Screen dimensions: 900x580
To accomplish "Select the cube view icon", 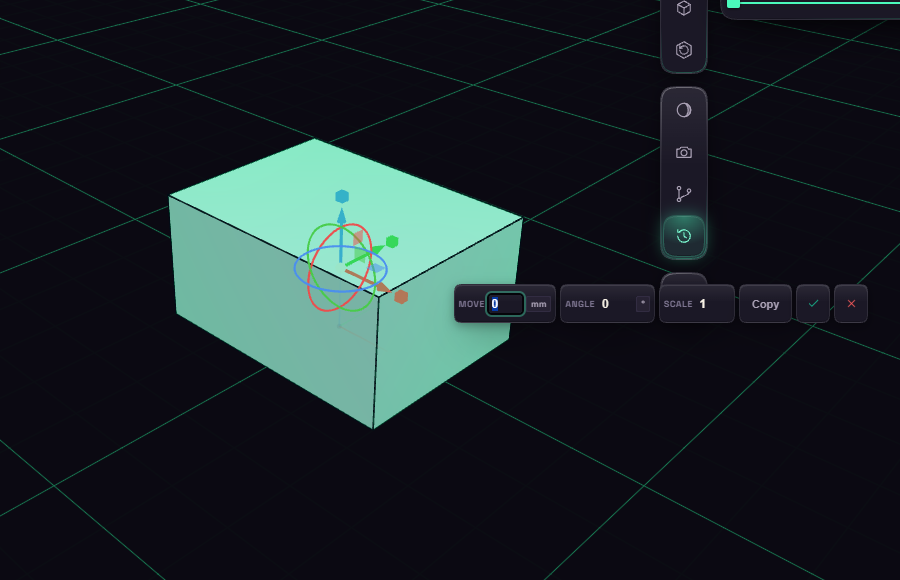I will (x=684, y=8).
